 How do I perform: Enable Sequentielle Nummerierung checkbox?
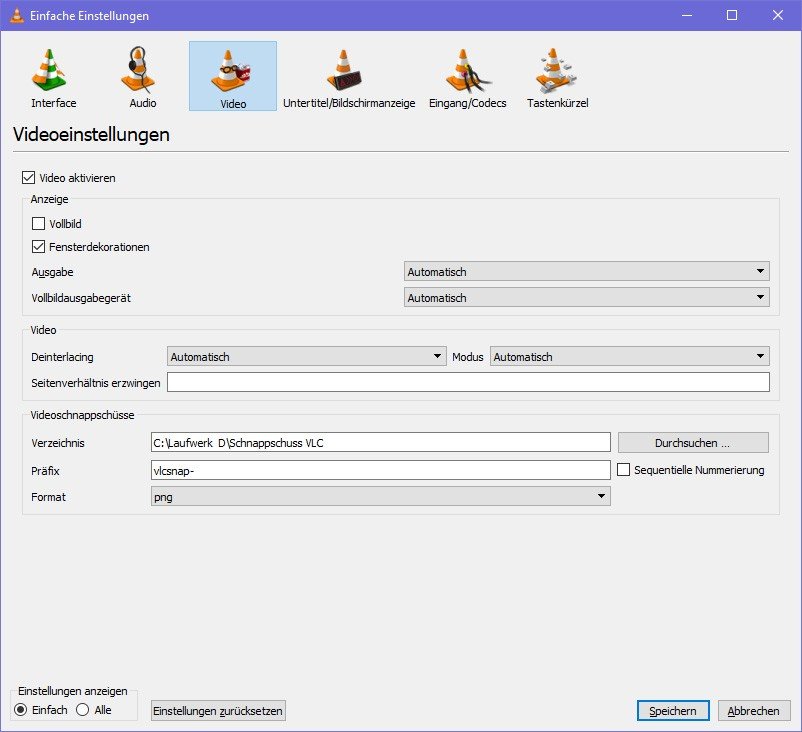click(x=623, y=470)
